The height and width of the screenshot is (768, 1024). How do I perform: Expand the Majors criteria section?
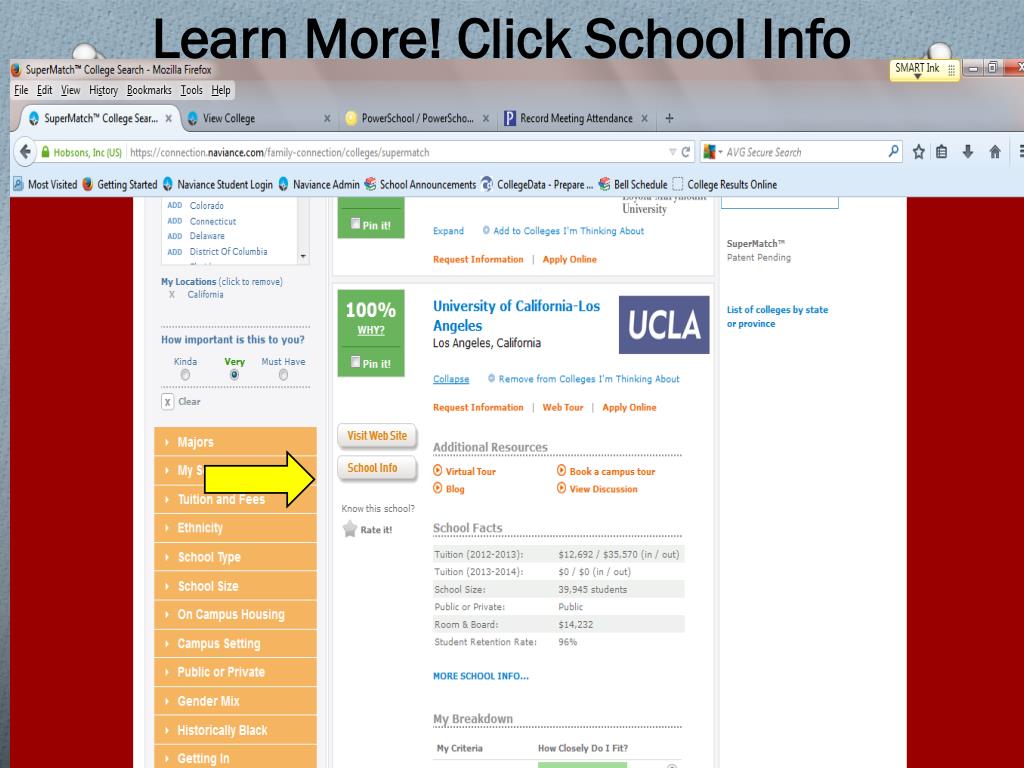pos(235,442)
